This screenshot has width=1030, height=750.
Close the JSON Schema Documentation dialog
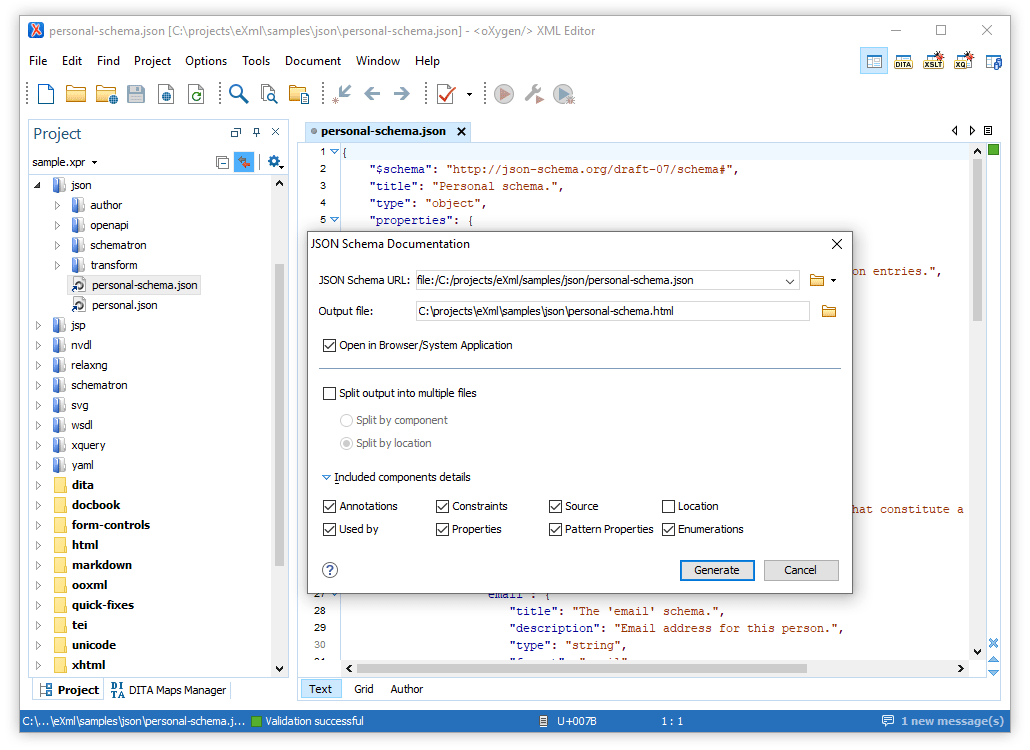tap(837, 244)
